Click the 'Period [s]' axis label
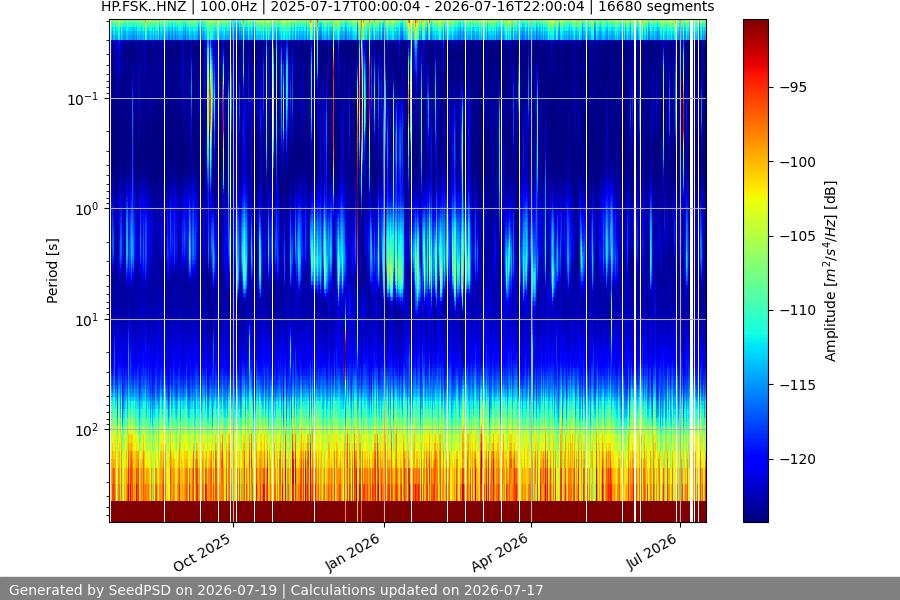This screenshot has height=600, width=900. 52,271
